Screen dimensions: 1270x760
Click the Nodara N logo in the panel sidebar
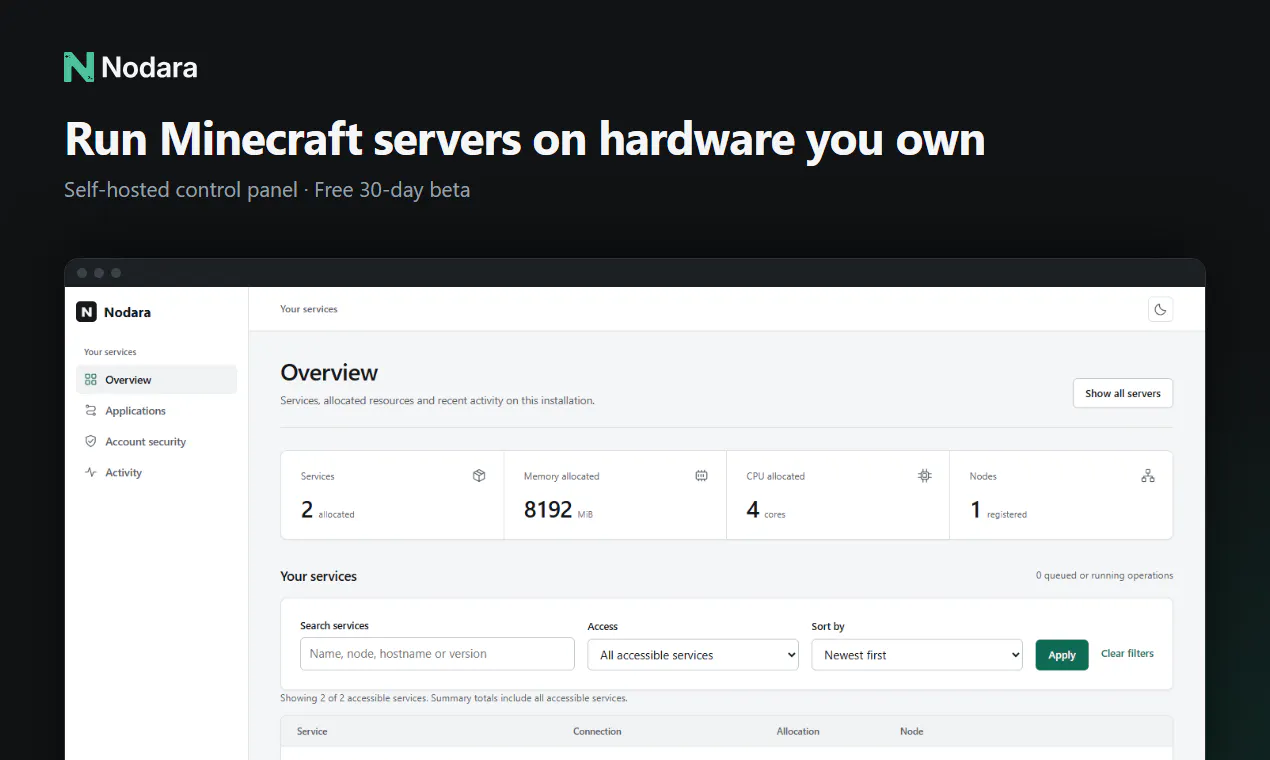point(86,312)
